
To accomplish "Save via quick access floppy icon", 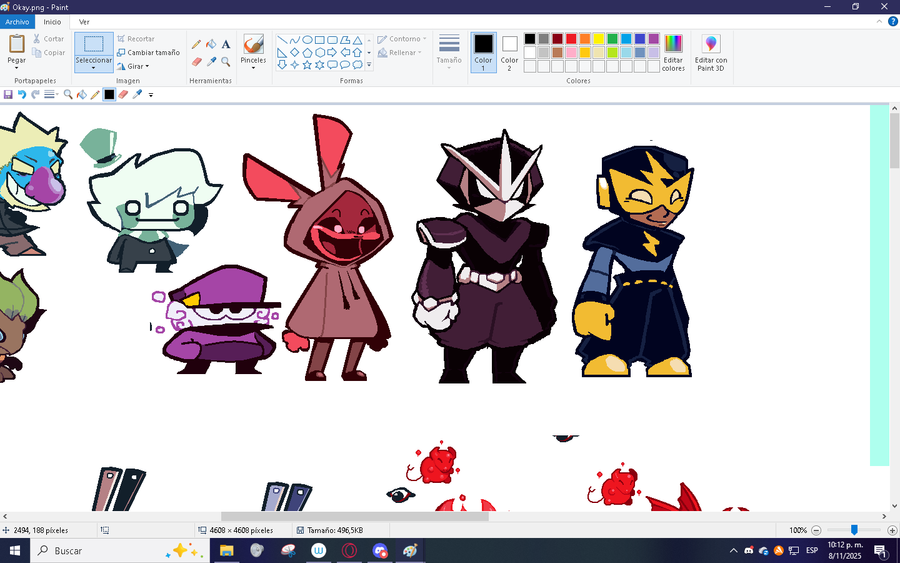I will point(8,94).
